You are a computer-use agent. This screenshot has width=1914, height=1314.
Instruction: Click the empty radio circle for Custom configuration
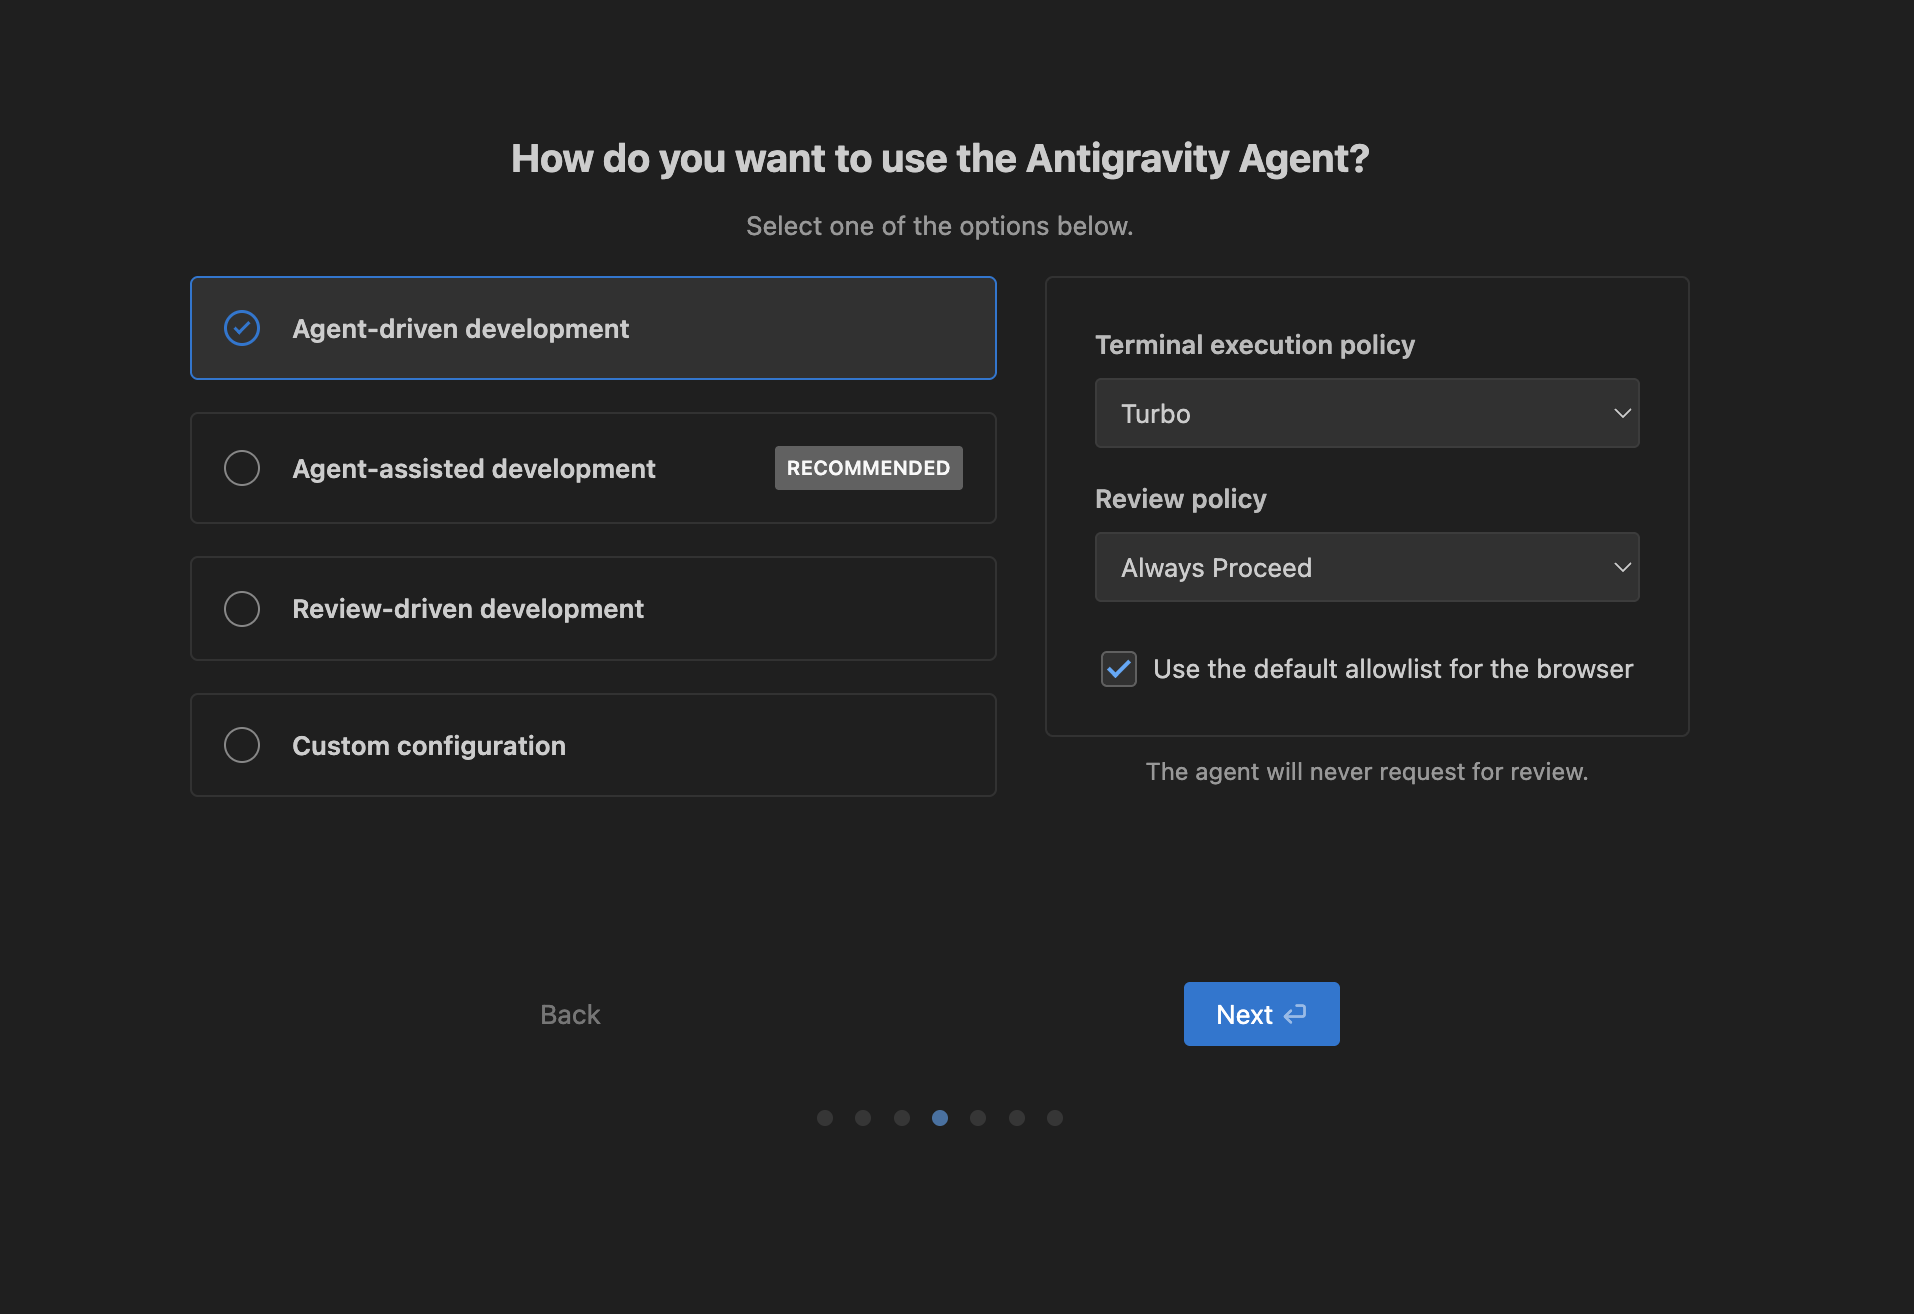tap(242, 745)
